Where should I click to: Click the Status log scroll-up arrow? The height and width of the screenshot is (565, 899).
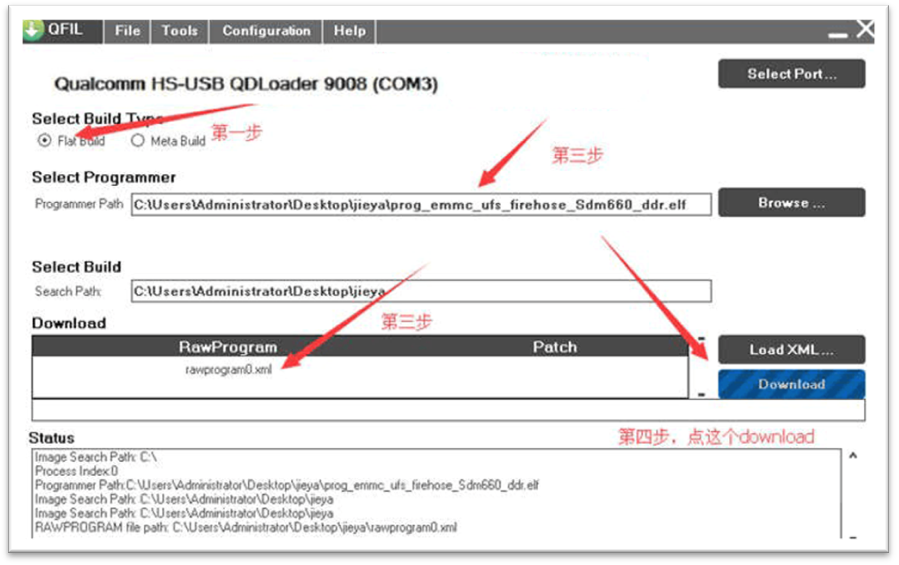click(853, 457)
